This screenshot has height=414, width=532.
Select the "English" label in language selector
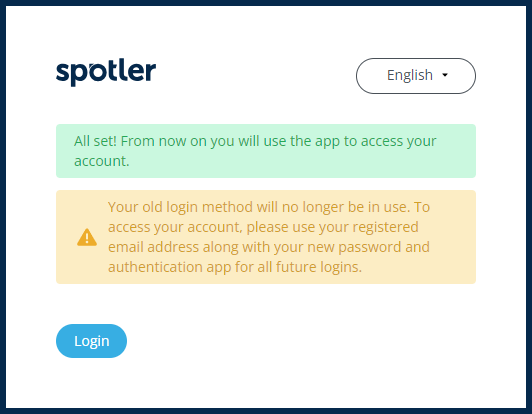pyautogui.click(x=410, y=75)
